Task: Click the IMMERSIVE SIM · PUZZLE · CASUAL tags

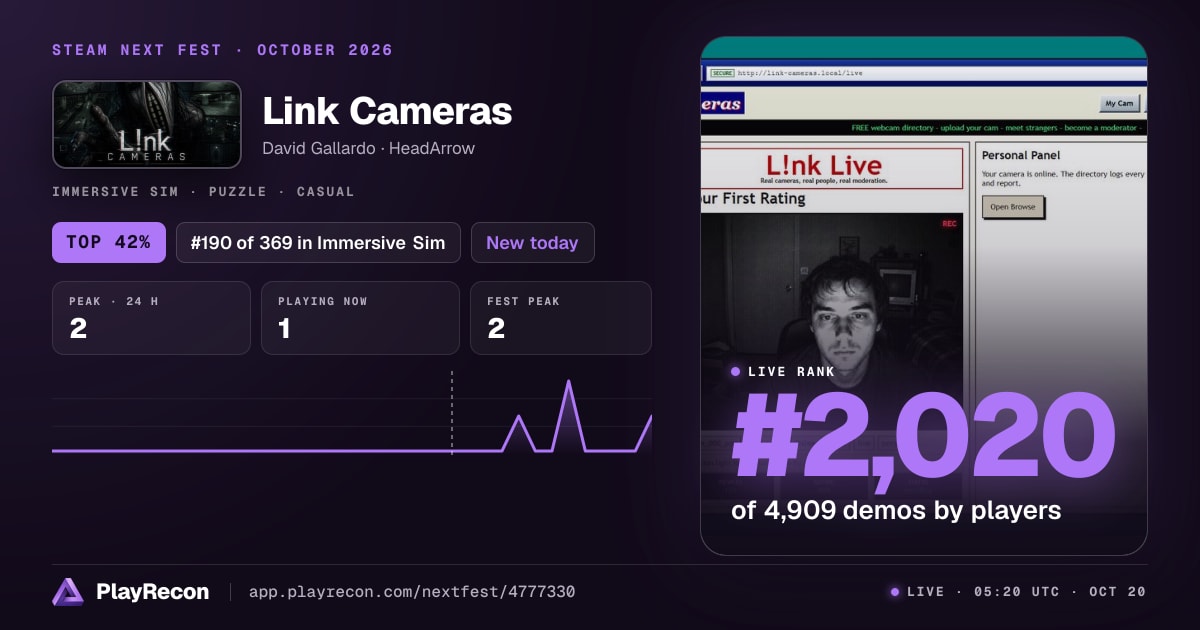Action: (203, 191)
